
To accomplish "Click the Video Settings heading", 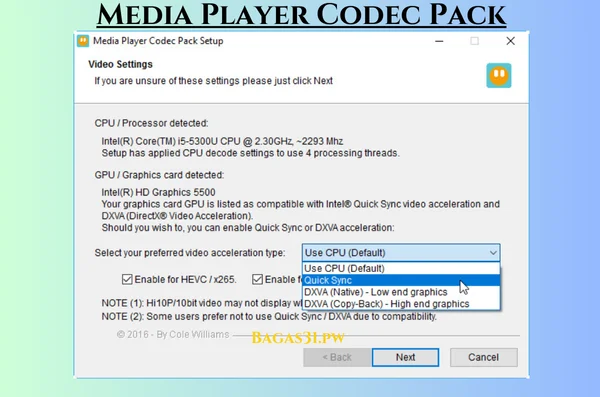I will (120, 64).
